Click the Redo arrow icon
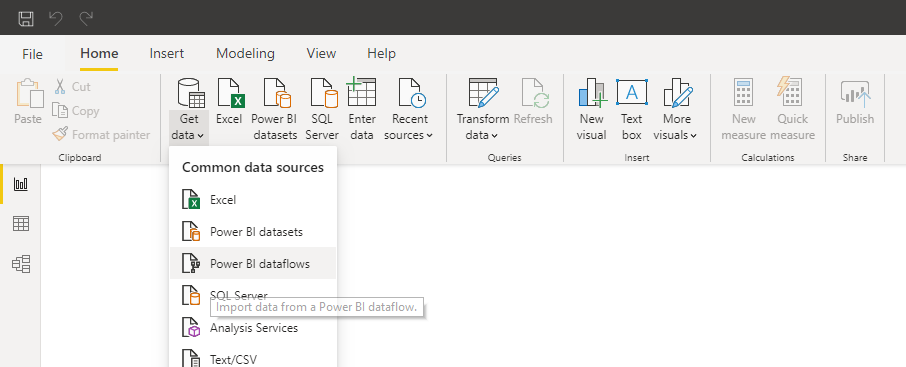The image size is (906, 367). (86, 18)
